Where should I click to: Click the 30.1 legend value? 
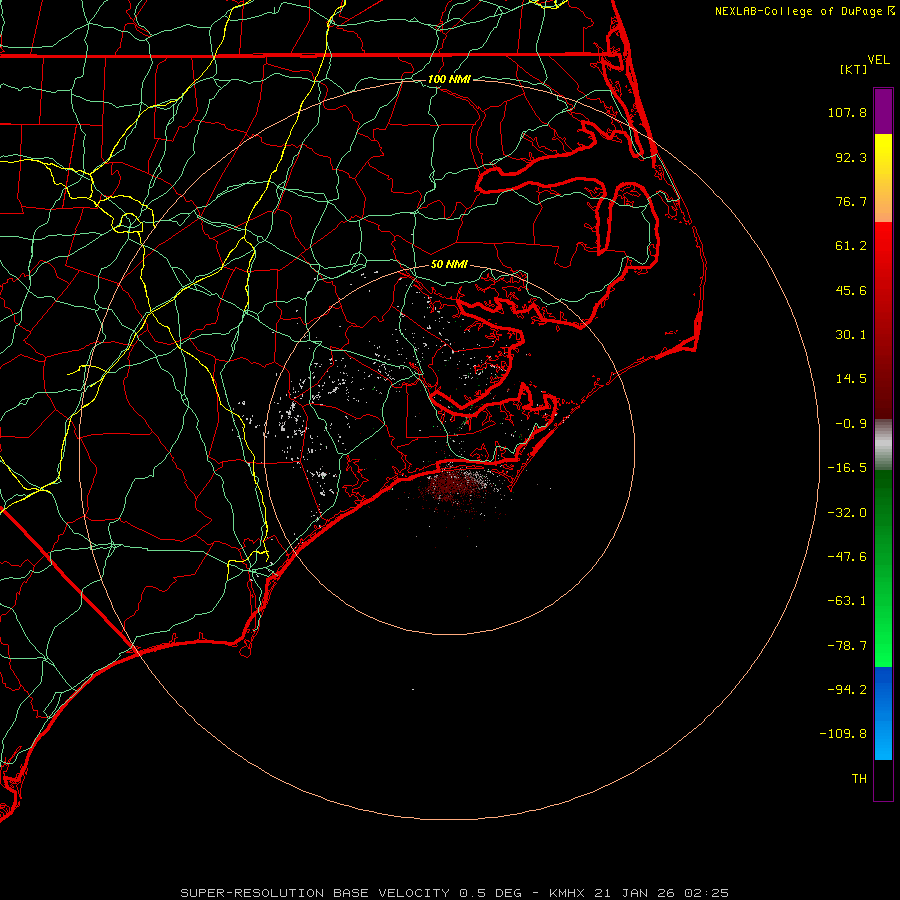851,335
